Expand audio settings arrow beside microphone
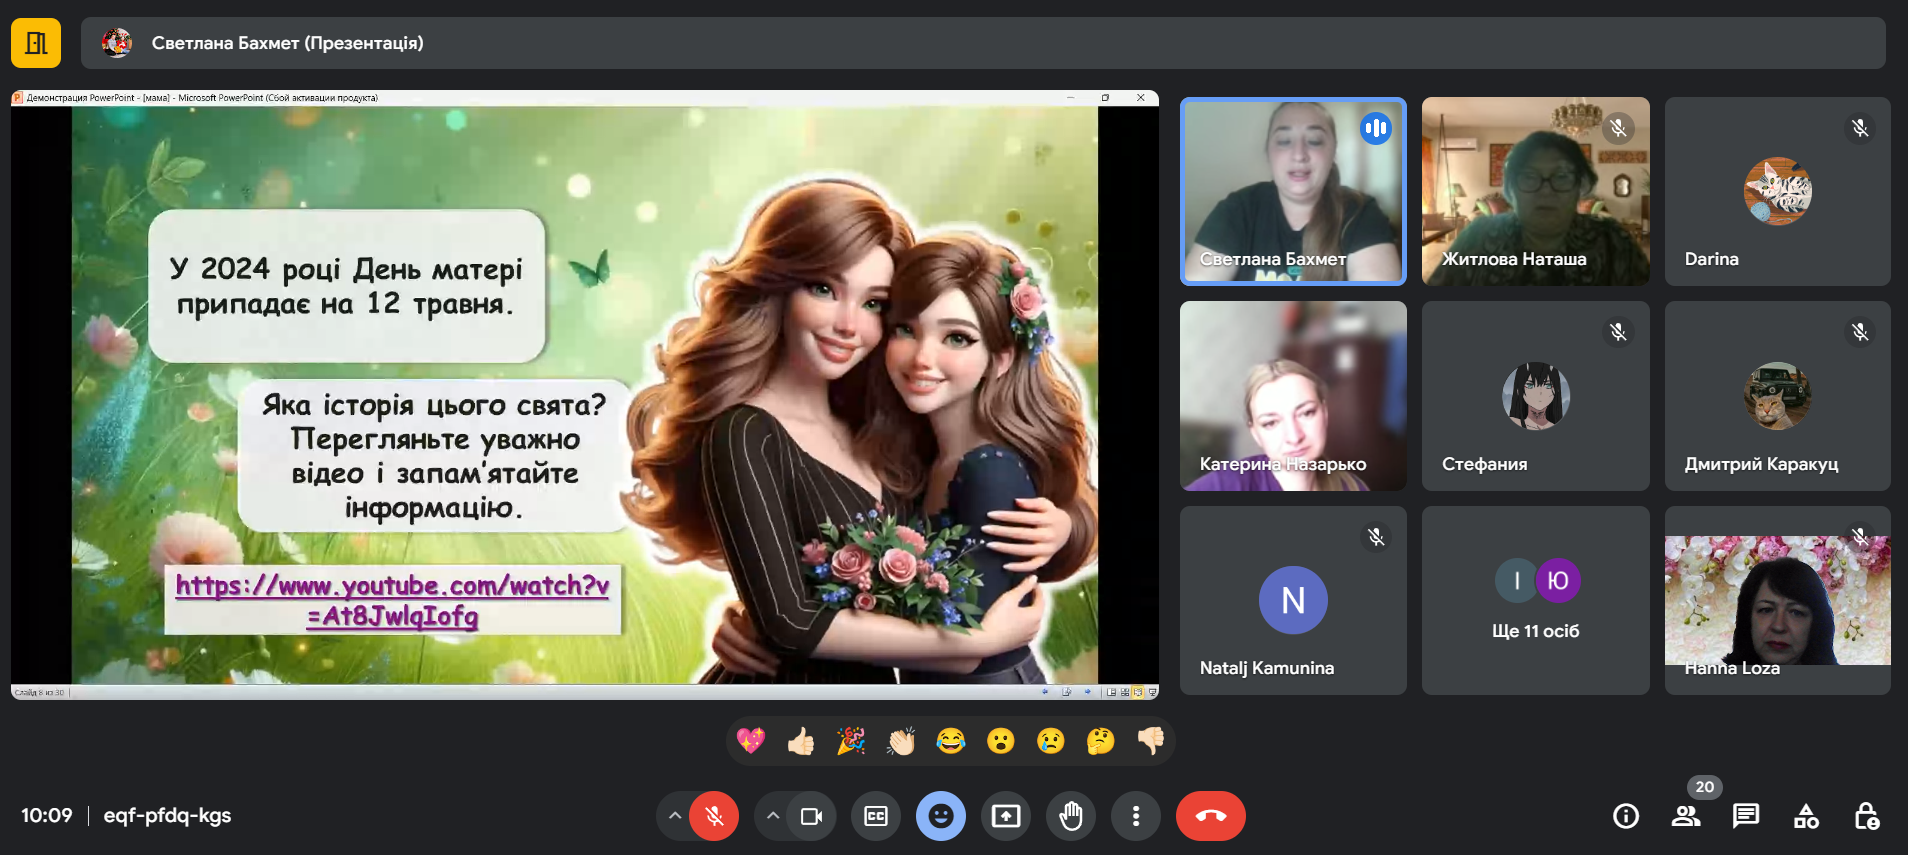This screenshot has width=1908, height=855. point(675,816)
